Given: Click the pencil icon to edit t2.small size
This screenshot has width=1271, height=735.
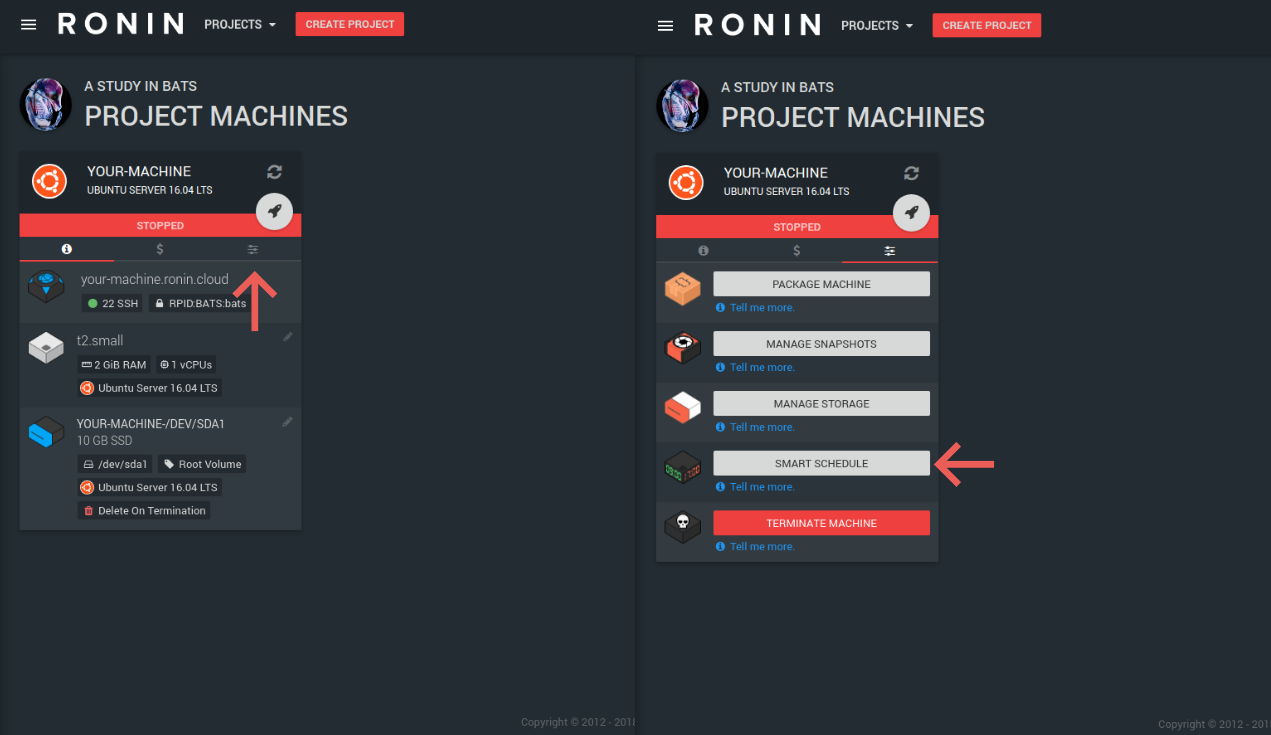Looking at the screenshot, I should (288, 337).
